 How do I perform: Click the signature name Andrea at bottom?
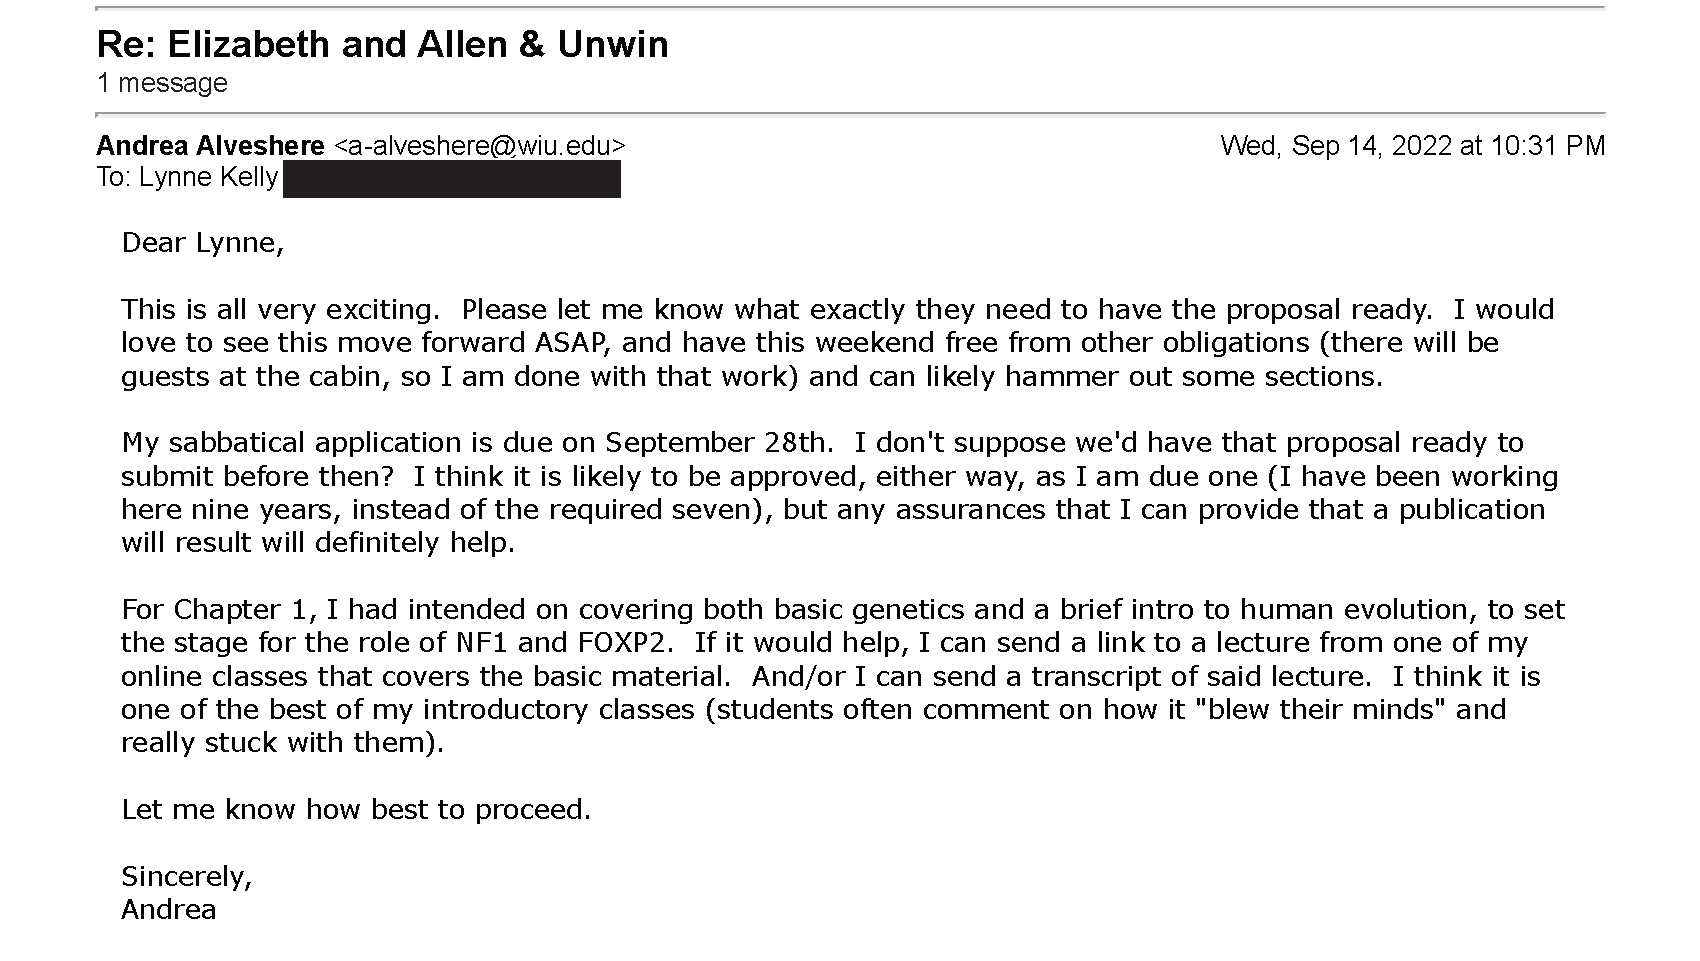[168, 910]
